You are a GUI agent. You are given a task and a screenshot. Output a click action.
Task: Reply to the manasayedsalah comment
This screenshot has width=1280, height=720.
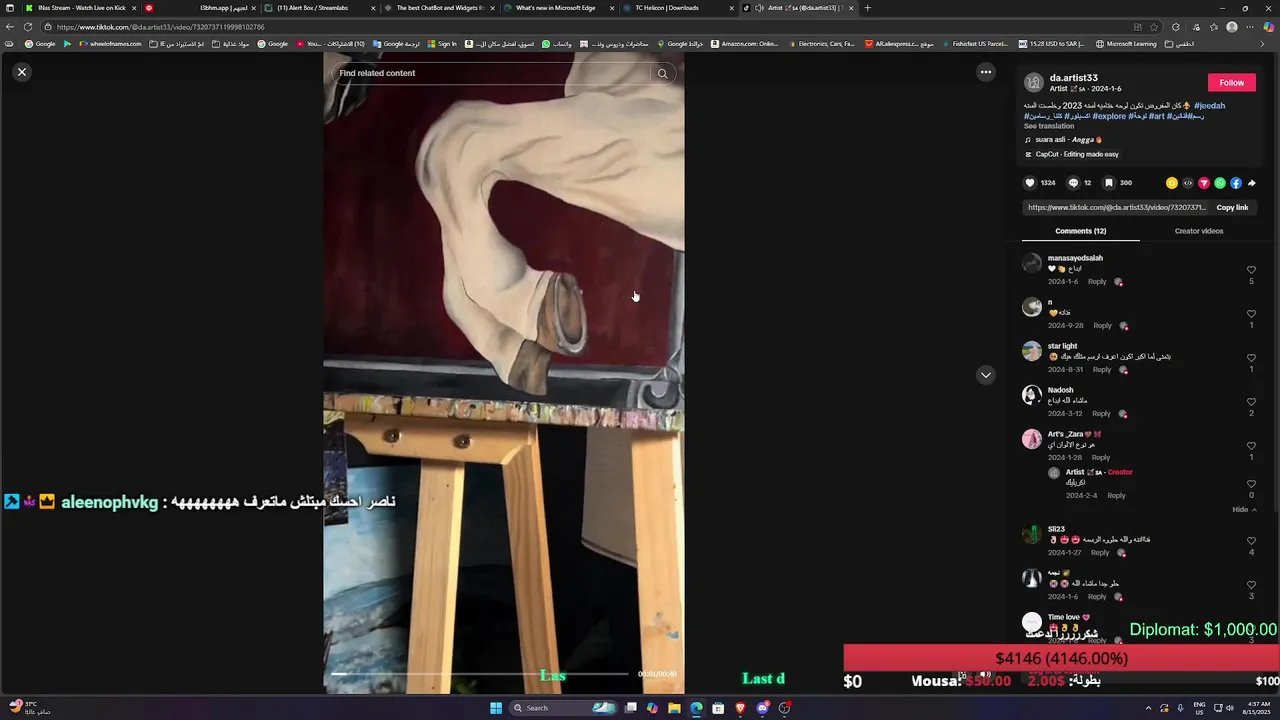(x=1097, y=282)
